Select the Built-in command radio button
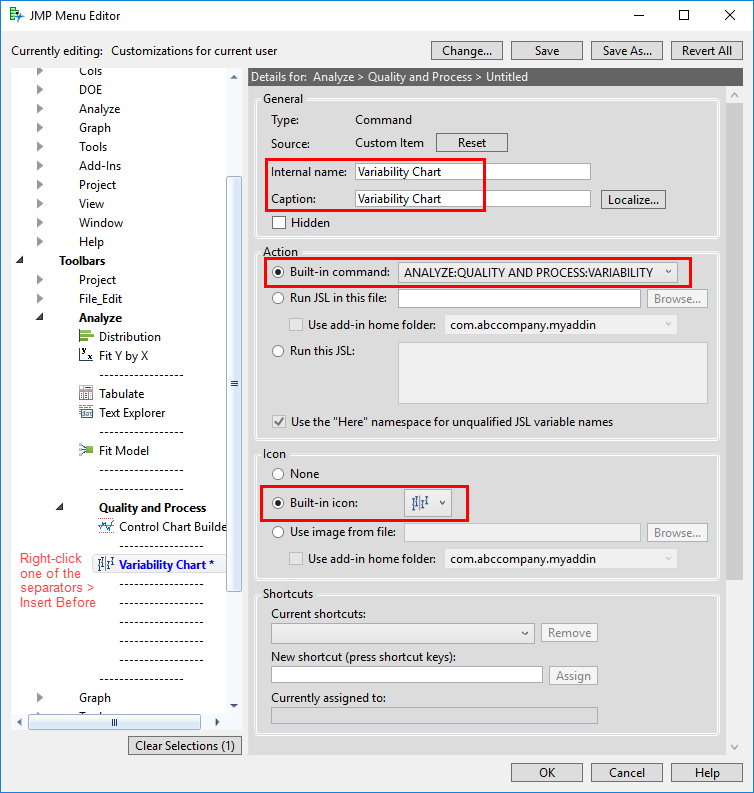The image size is (754, 793). (278, 272)
